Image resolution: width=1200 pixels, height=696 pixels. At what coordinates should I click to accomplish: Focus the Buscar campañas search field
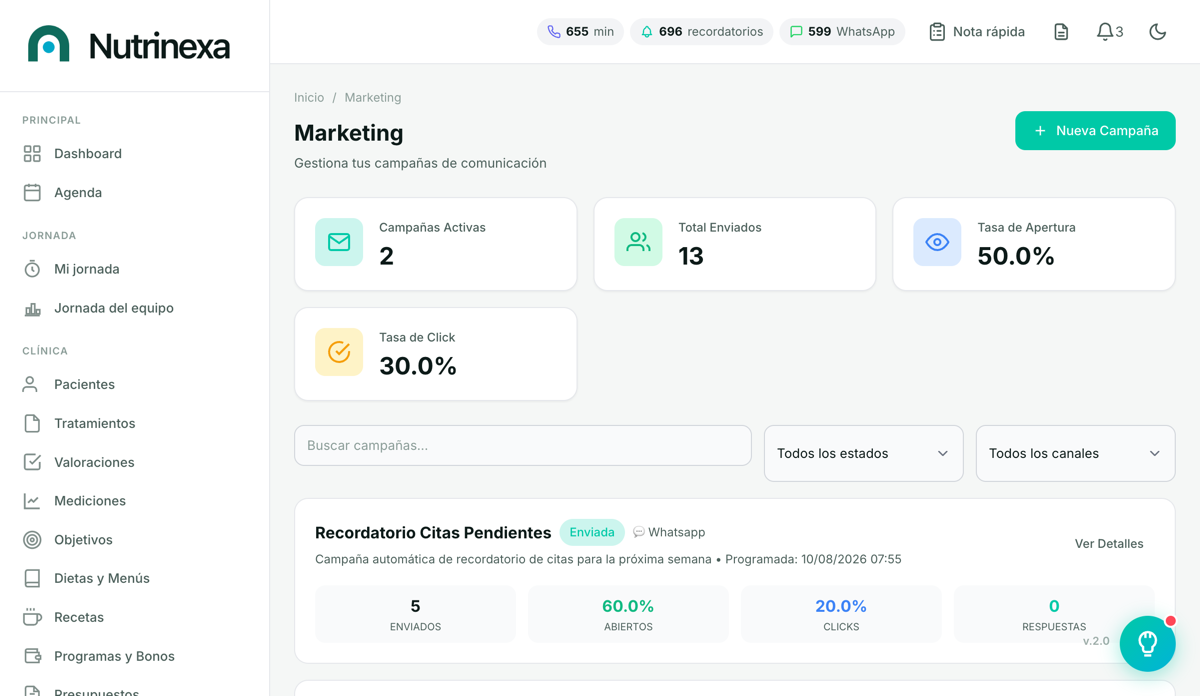click(x=523, y=446)
